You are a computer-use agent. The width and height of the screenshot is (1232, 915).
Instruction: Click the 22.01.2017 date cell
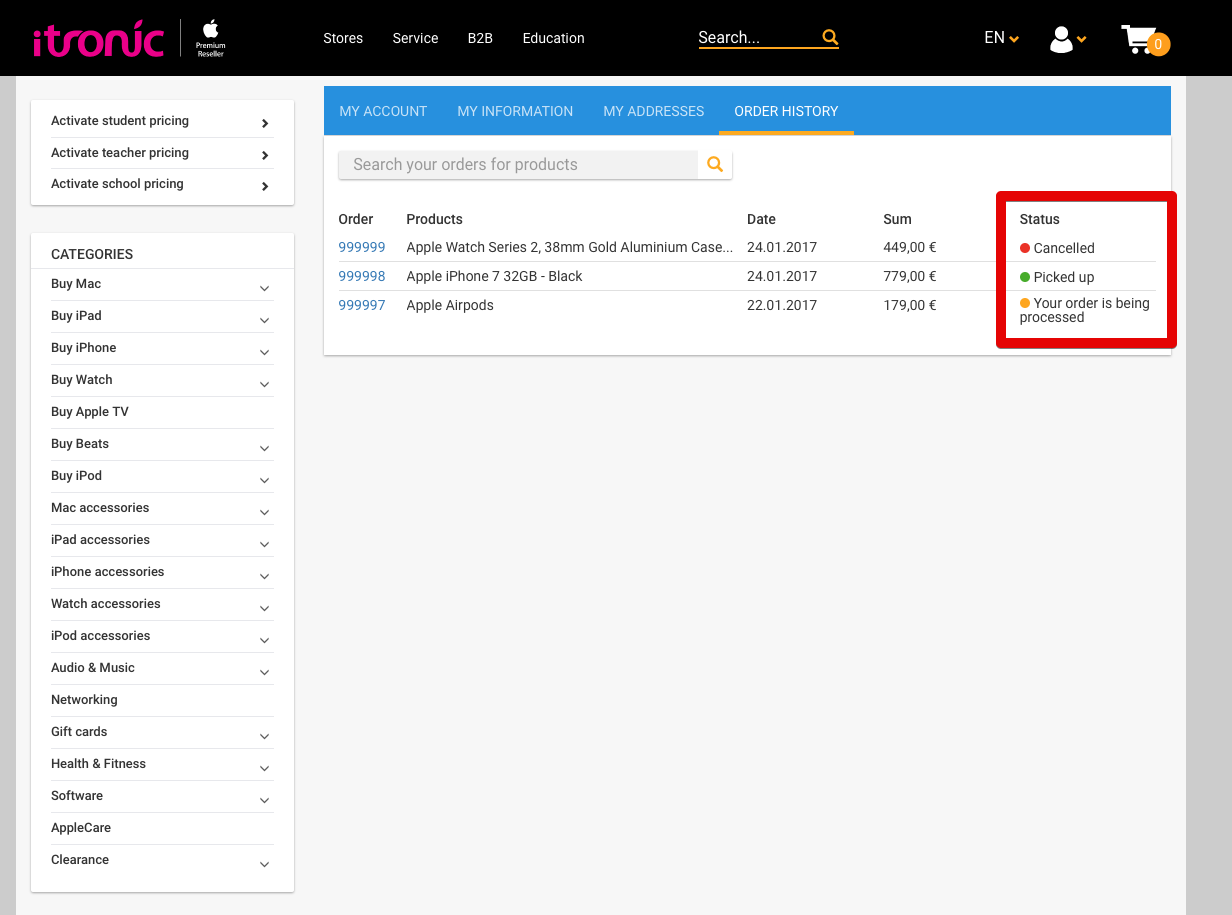click(x=782, y=305)
